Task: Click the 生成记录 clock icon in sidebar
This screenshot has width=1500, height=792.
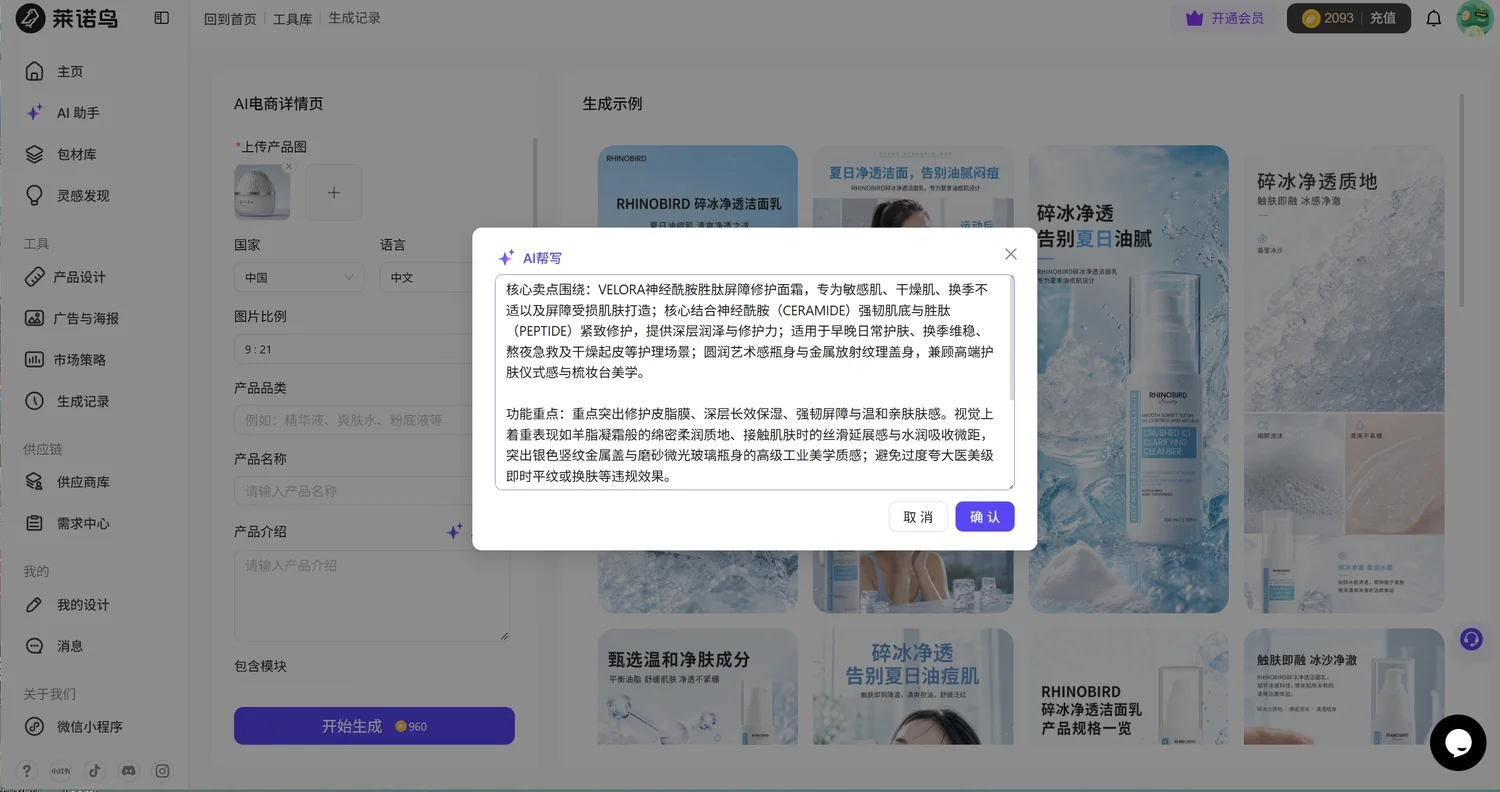Action: (x=35, y=401)
